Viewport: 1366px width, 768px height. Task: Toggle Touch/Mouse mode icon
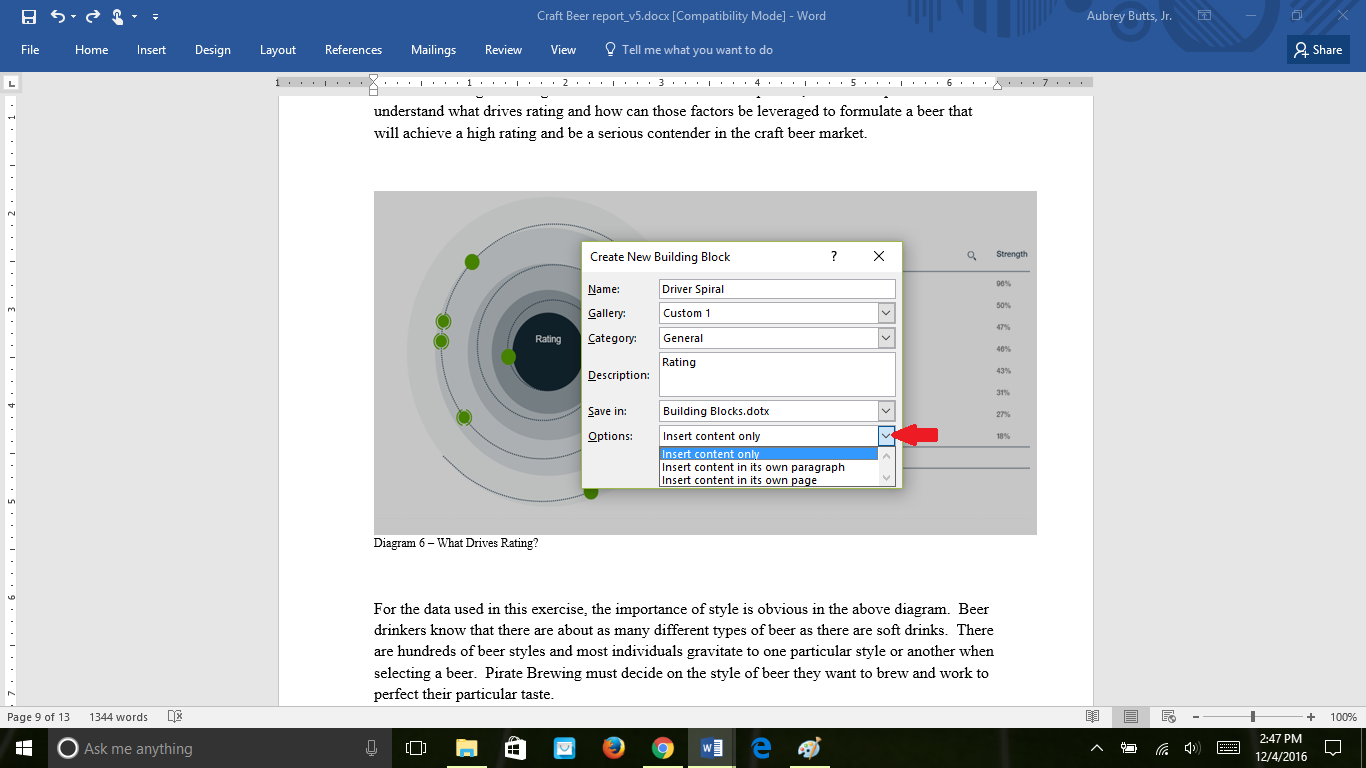[118, 16]
